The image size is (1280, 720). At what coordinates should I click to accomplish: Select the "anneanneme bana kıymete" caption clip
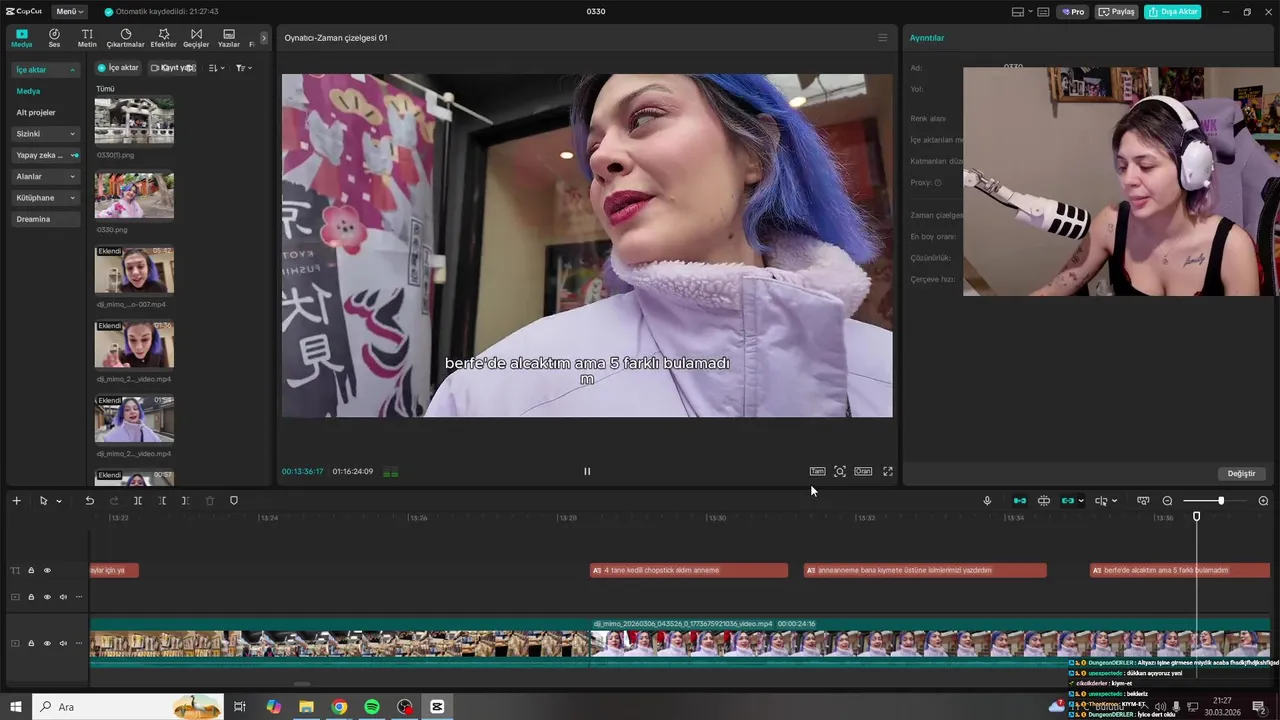(925, 570)
